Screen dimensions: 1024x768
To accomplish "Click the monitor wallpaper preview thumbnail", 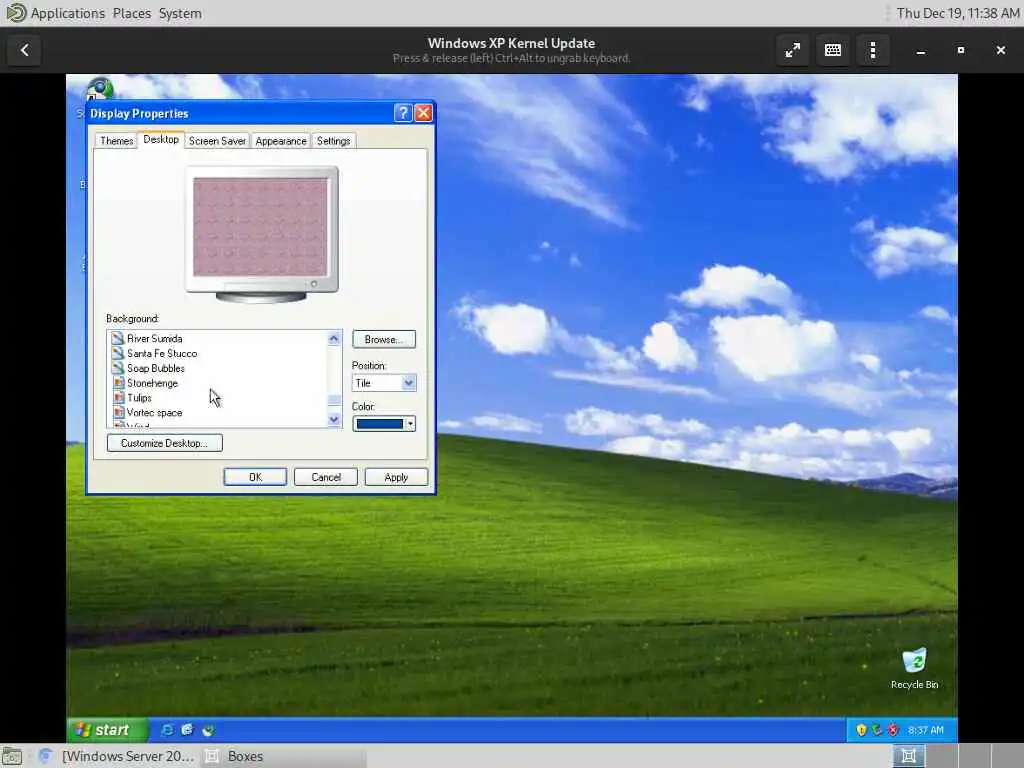I will tap(261, 227).
